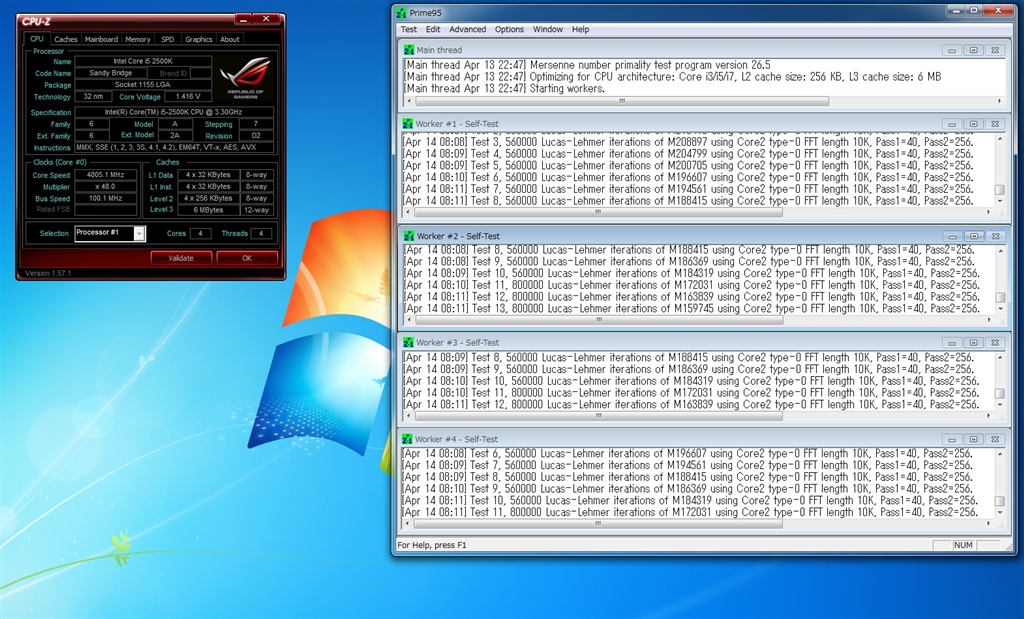Image resolution: width=1024 pixels, height=619 pixels.
Task: Click the Bus Speed value '100.1 MHz'
Action: point(106,198)
